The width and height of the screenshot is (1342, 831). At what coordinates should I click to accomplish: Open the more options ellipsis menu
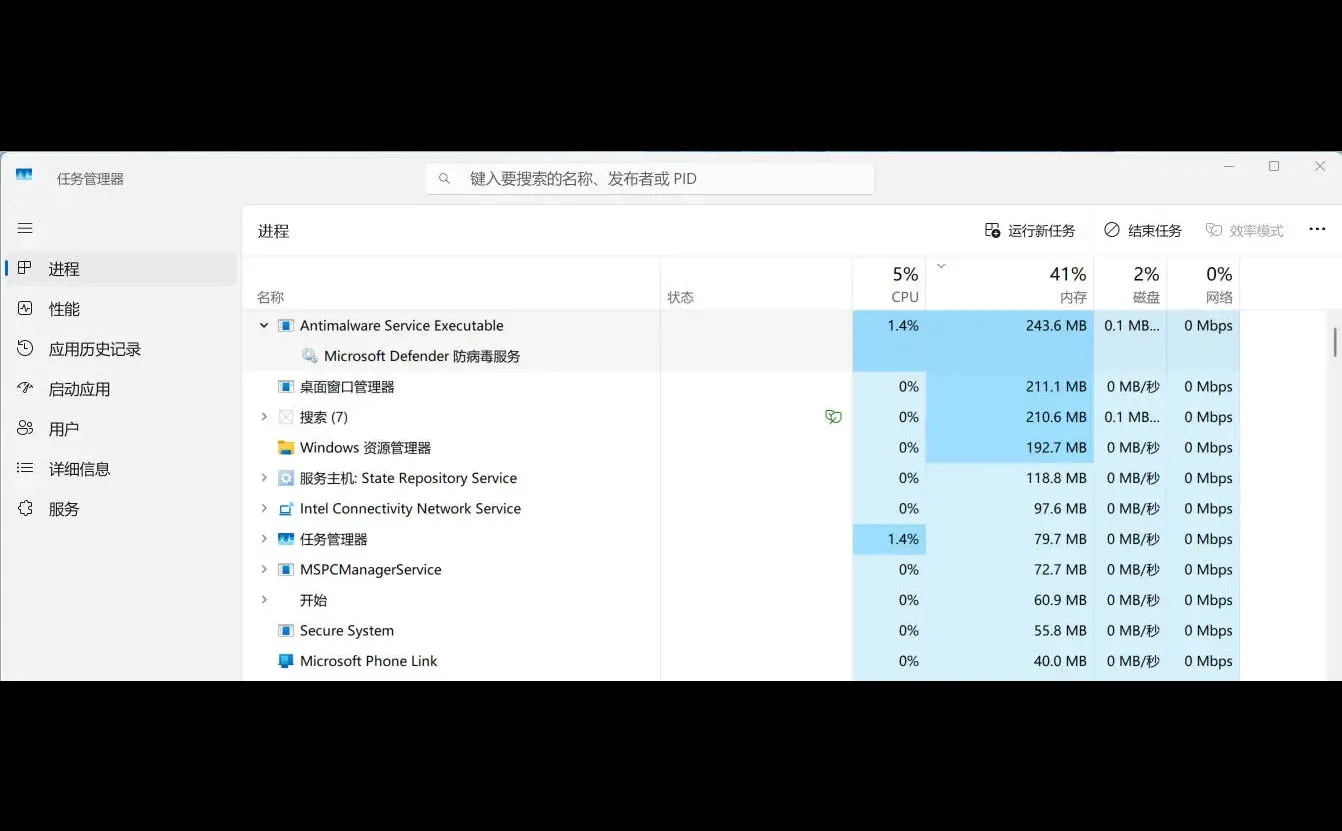point(1317,229)
